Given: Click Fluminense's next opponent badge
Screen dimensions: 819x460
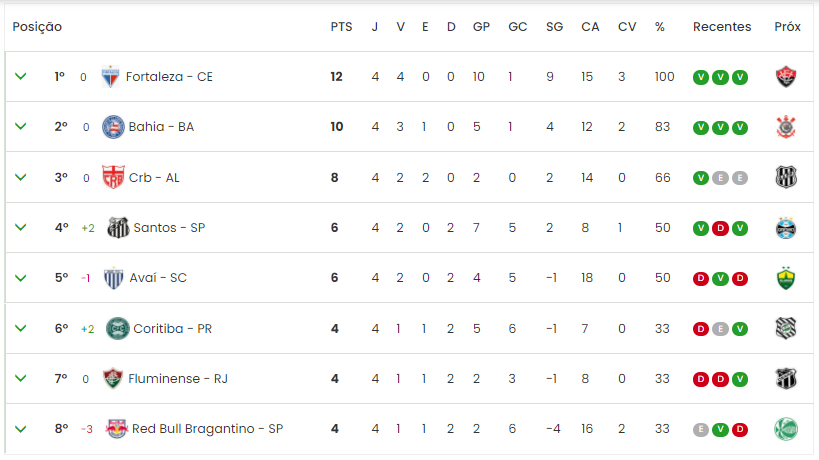Looking at the screenshot, I should pyautogui.click(x=786, y=379).
